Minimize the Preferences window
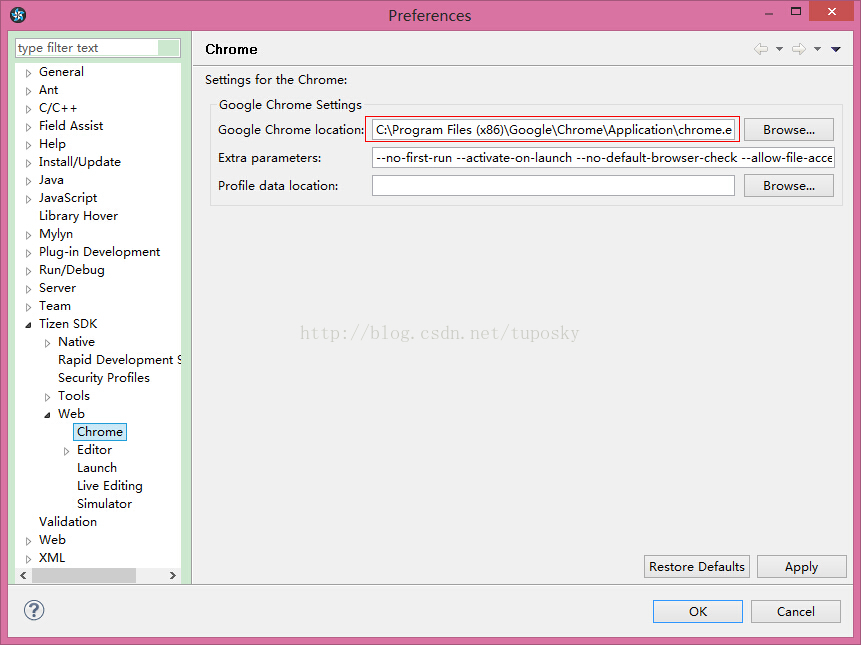 pos(769,12)
